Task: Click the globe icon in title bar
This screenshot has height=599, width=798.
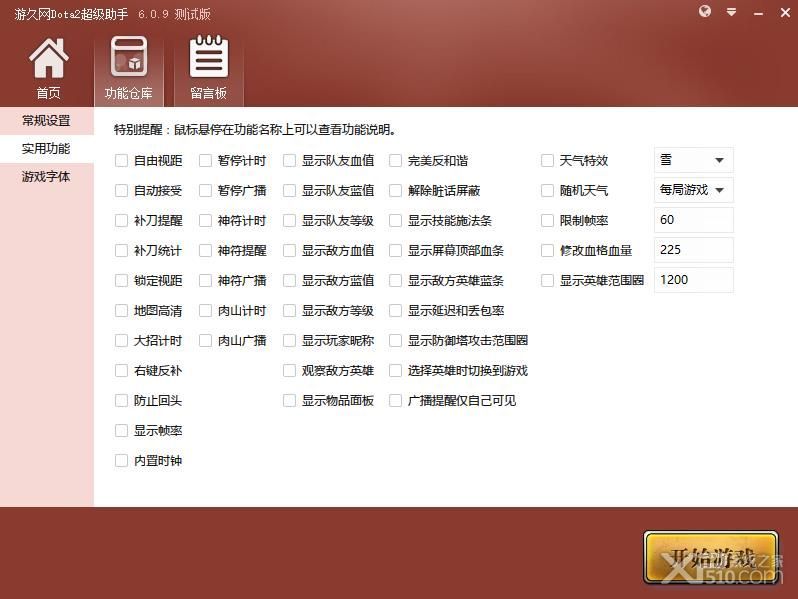Action: 705,12
